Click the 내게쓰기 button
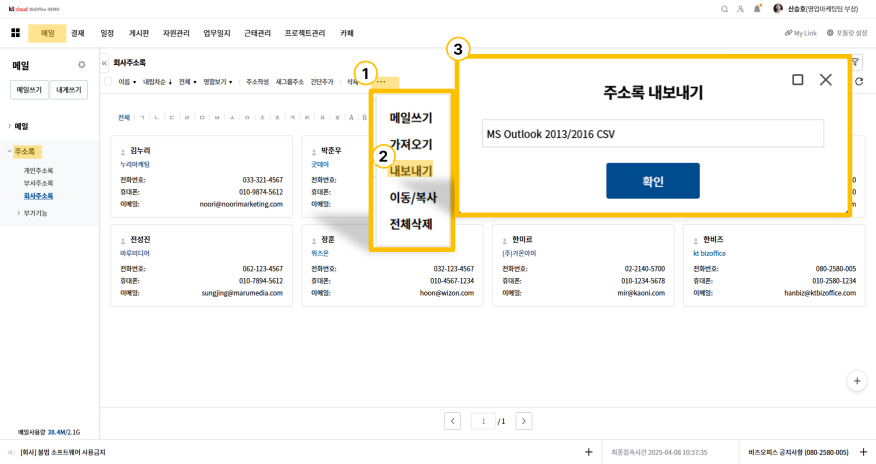 (x=69, y=90)
